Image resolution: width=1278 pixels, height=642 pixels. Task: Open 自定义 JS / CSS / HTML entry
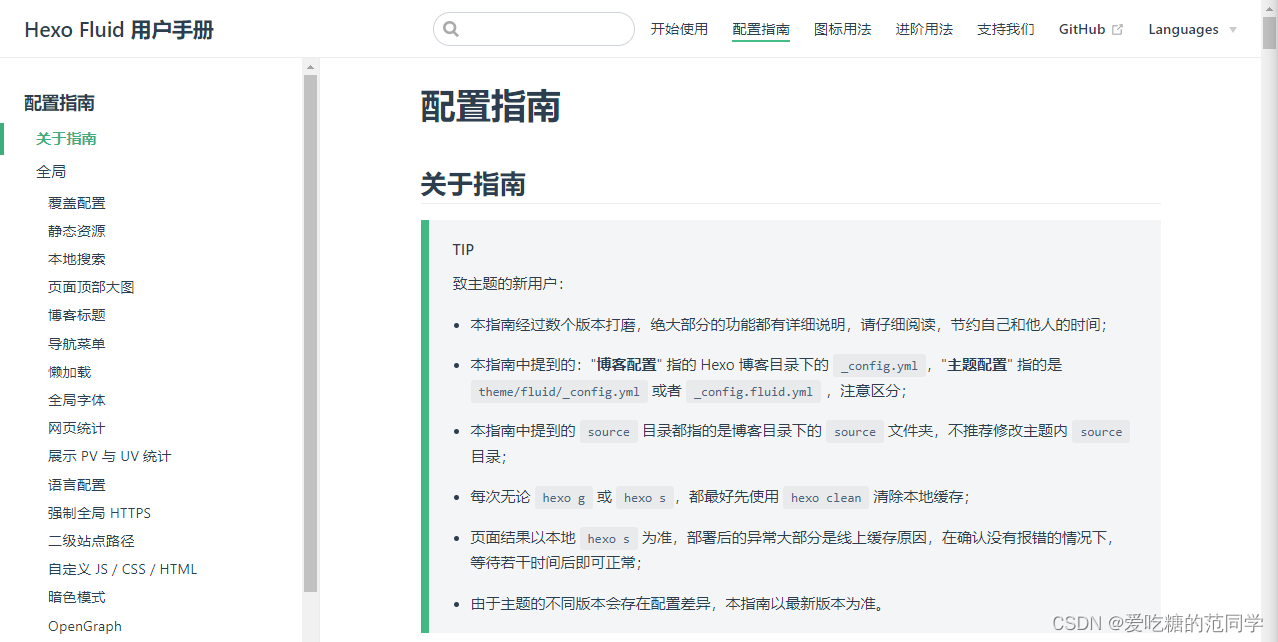[123, 569]
